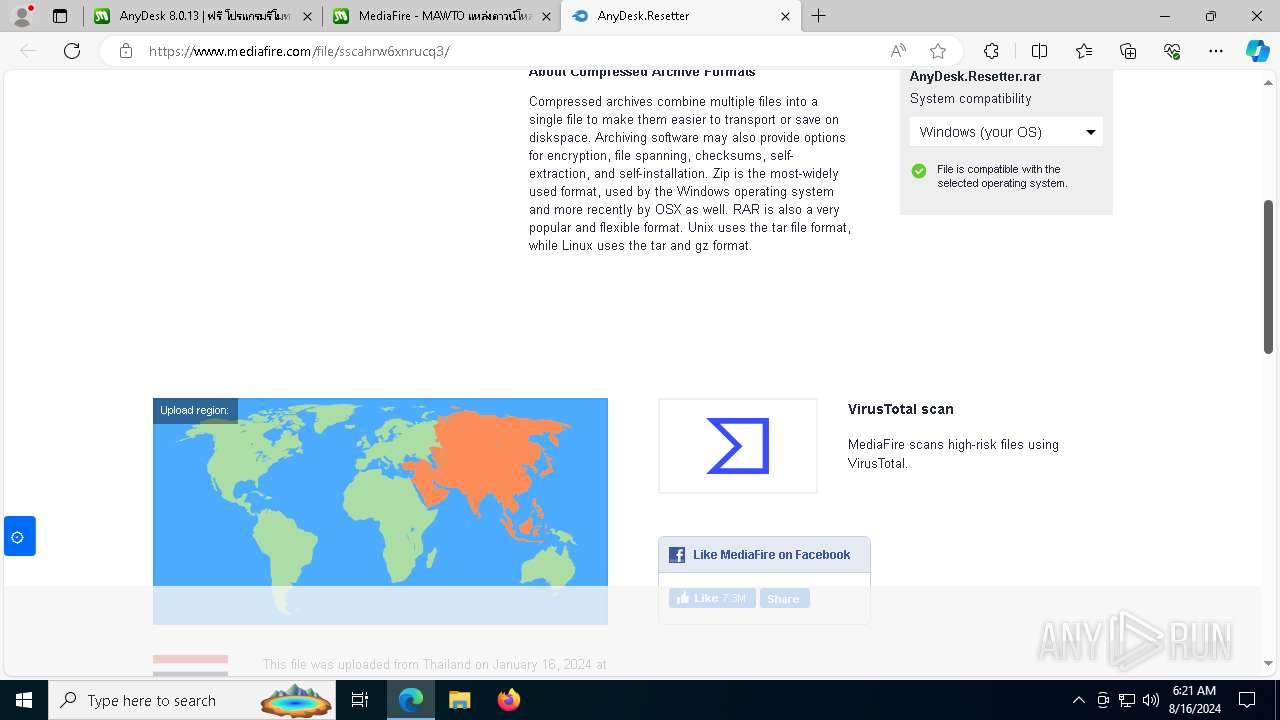This screenshot has height=720, width=1280.
Task: Open the Favorites list
Action: [x=1084, y=51]
